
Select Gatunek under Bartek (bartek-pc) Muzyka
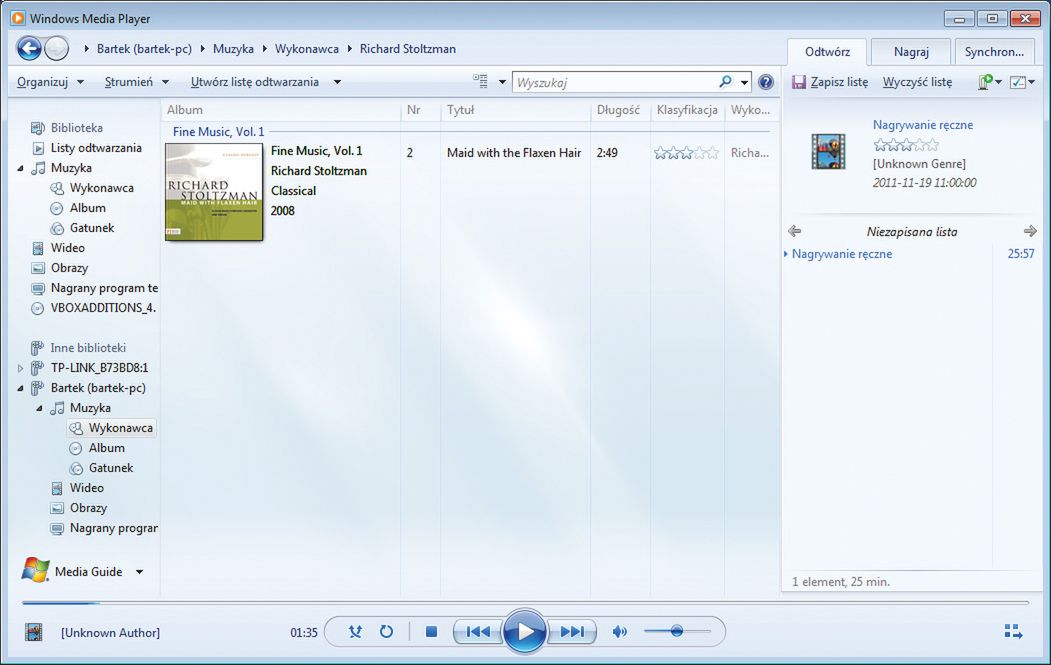tap(111, 468)
